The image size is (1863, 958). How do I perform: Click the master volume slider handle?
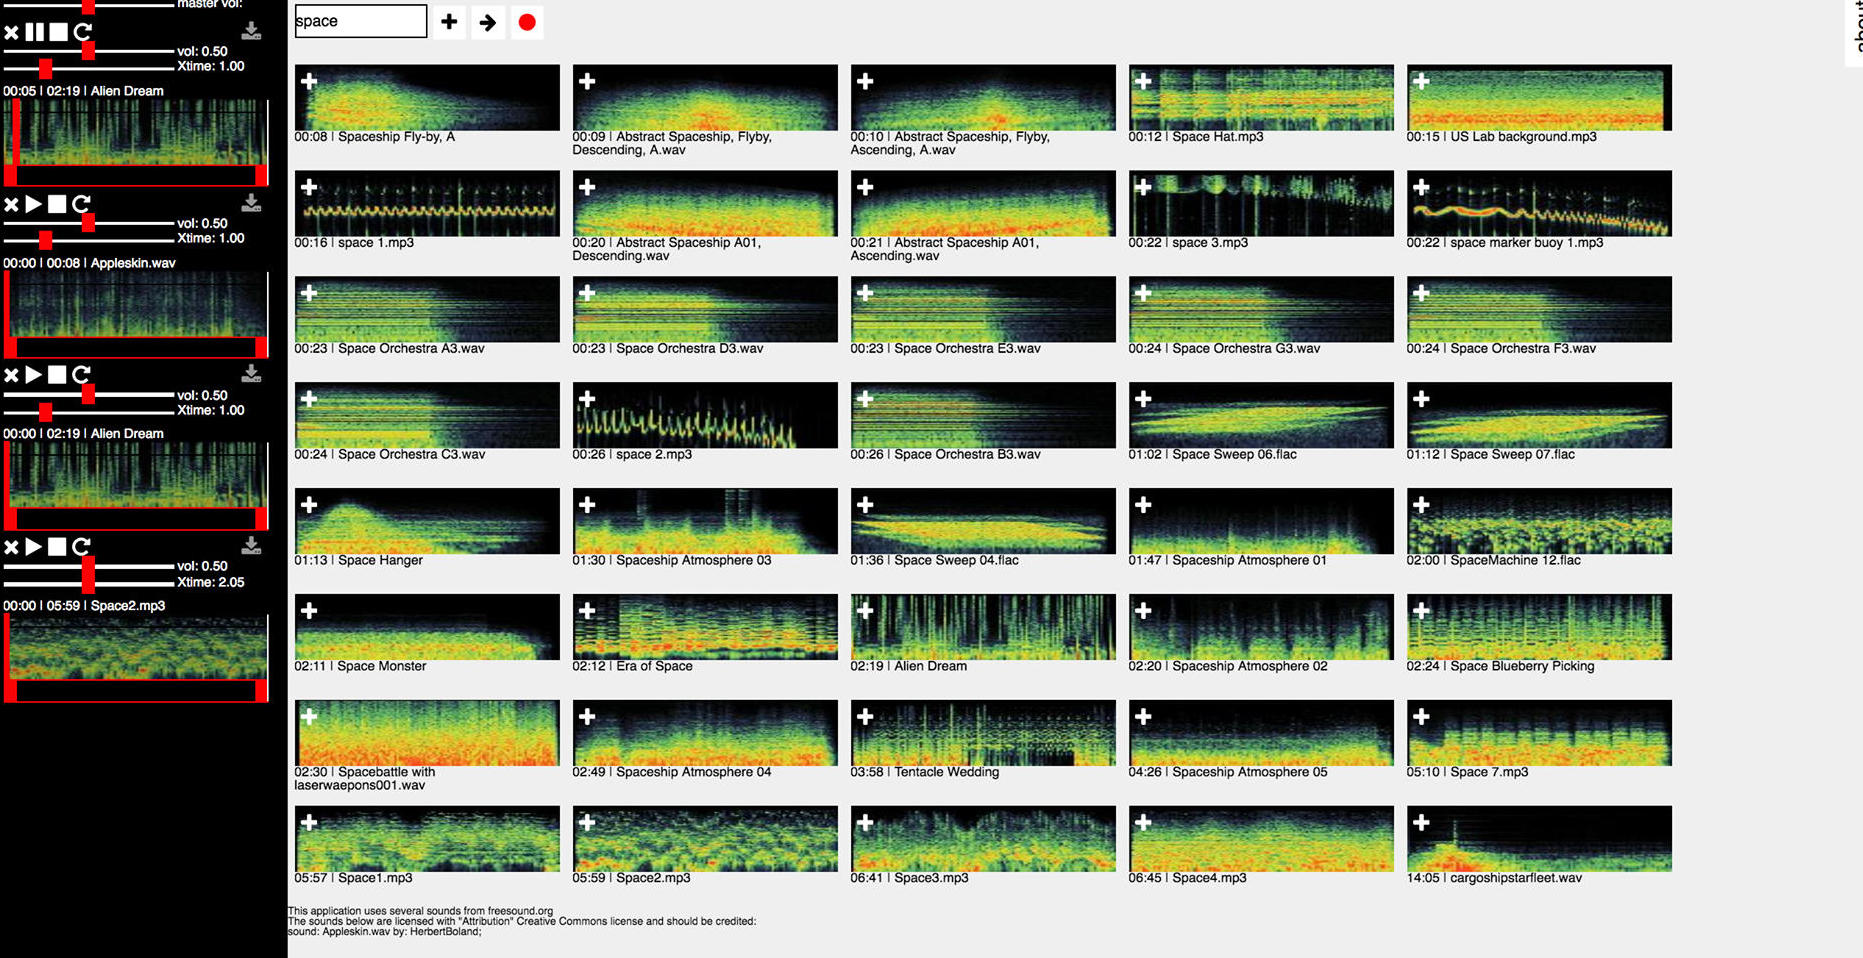click(x=88, y=6)
